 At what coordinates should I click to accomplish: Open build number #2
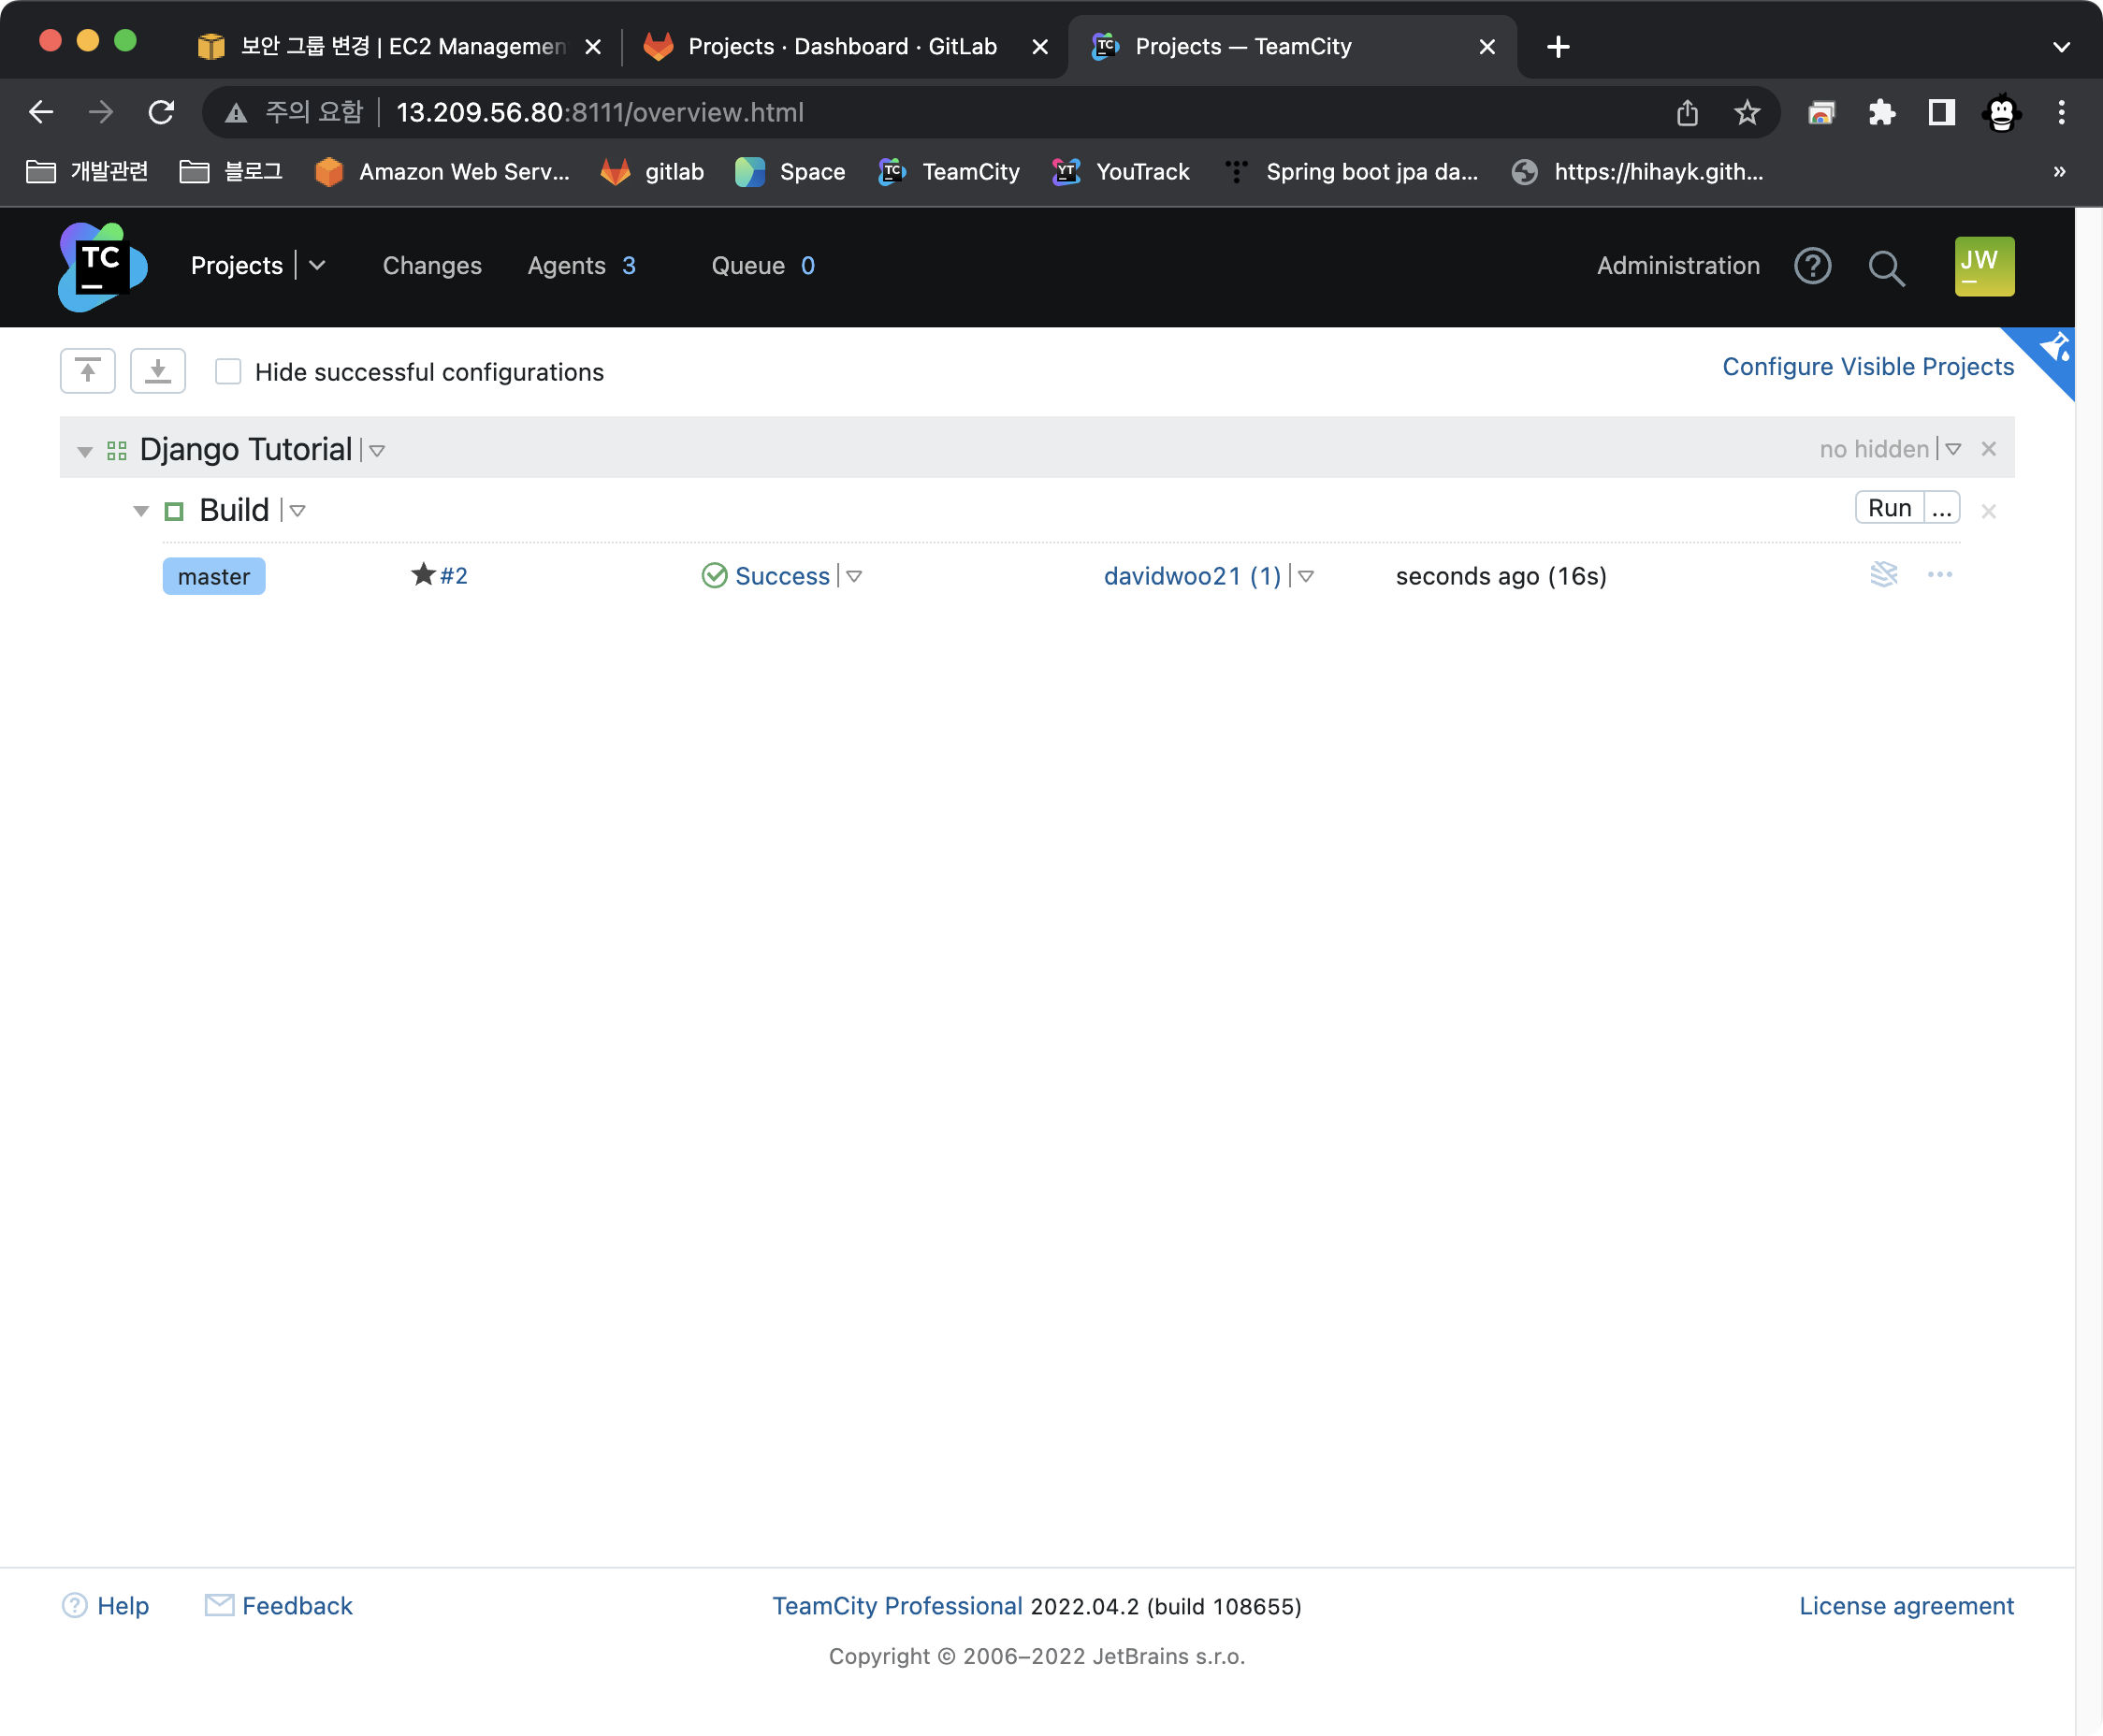point(454,575)
